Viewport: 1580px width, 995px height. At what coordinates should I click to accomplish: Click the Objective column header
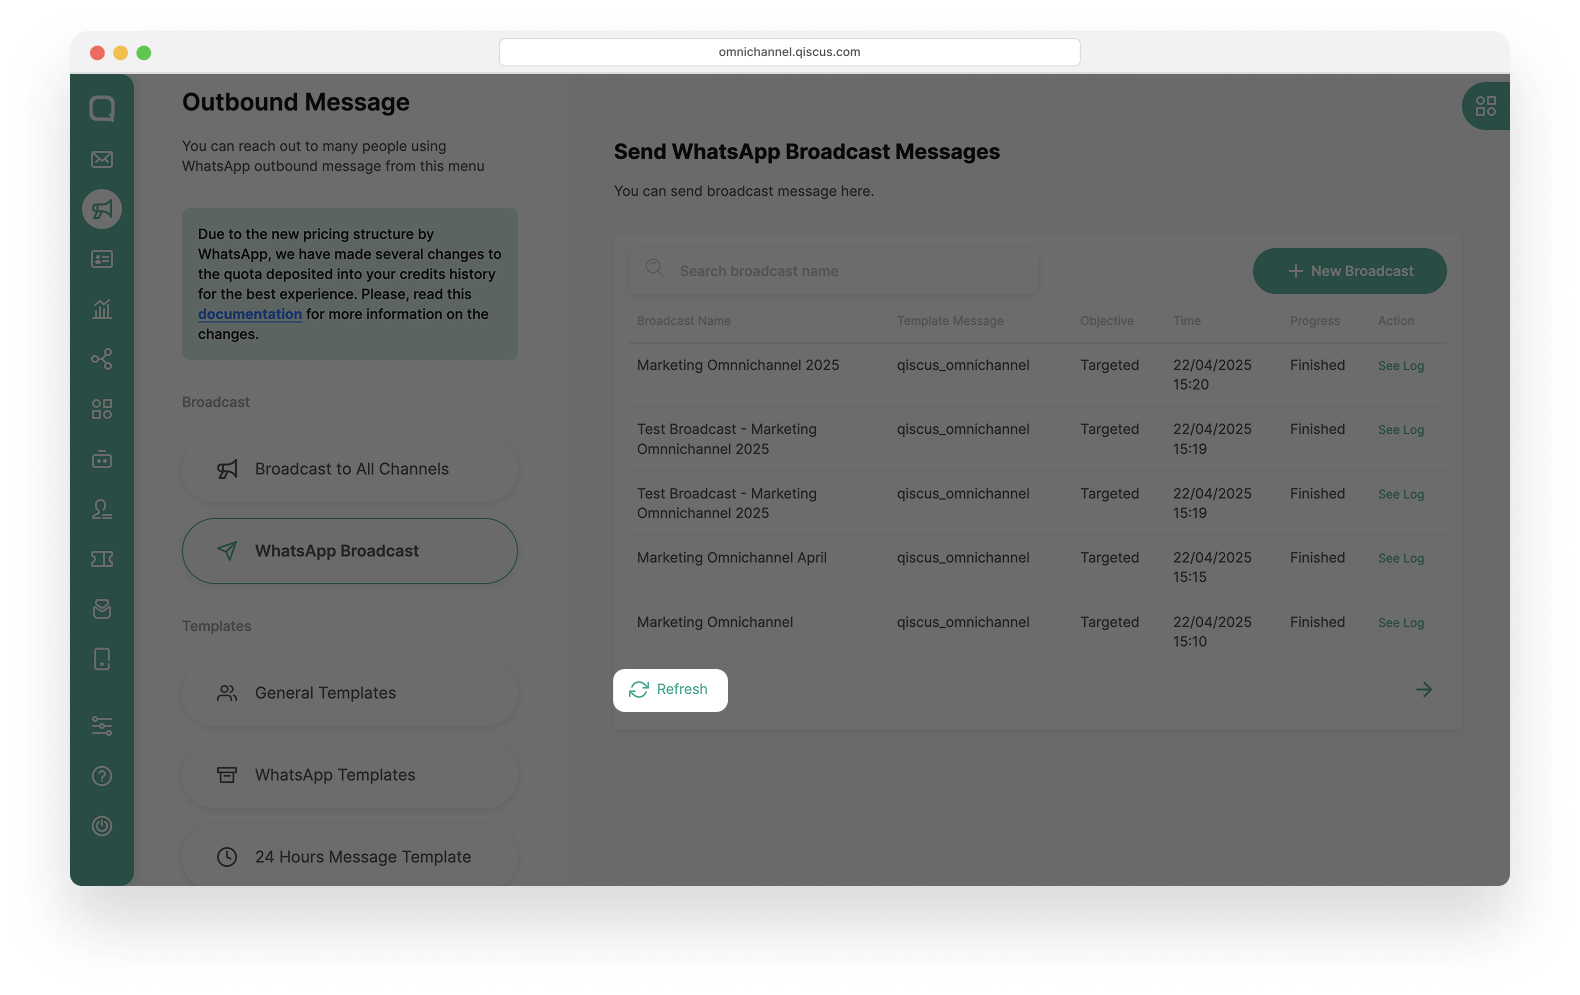point(1107,321)
